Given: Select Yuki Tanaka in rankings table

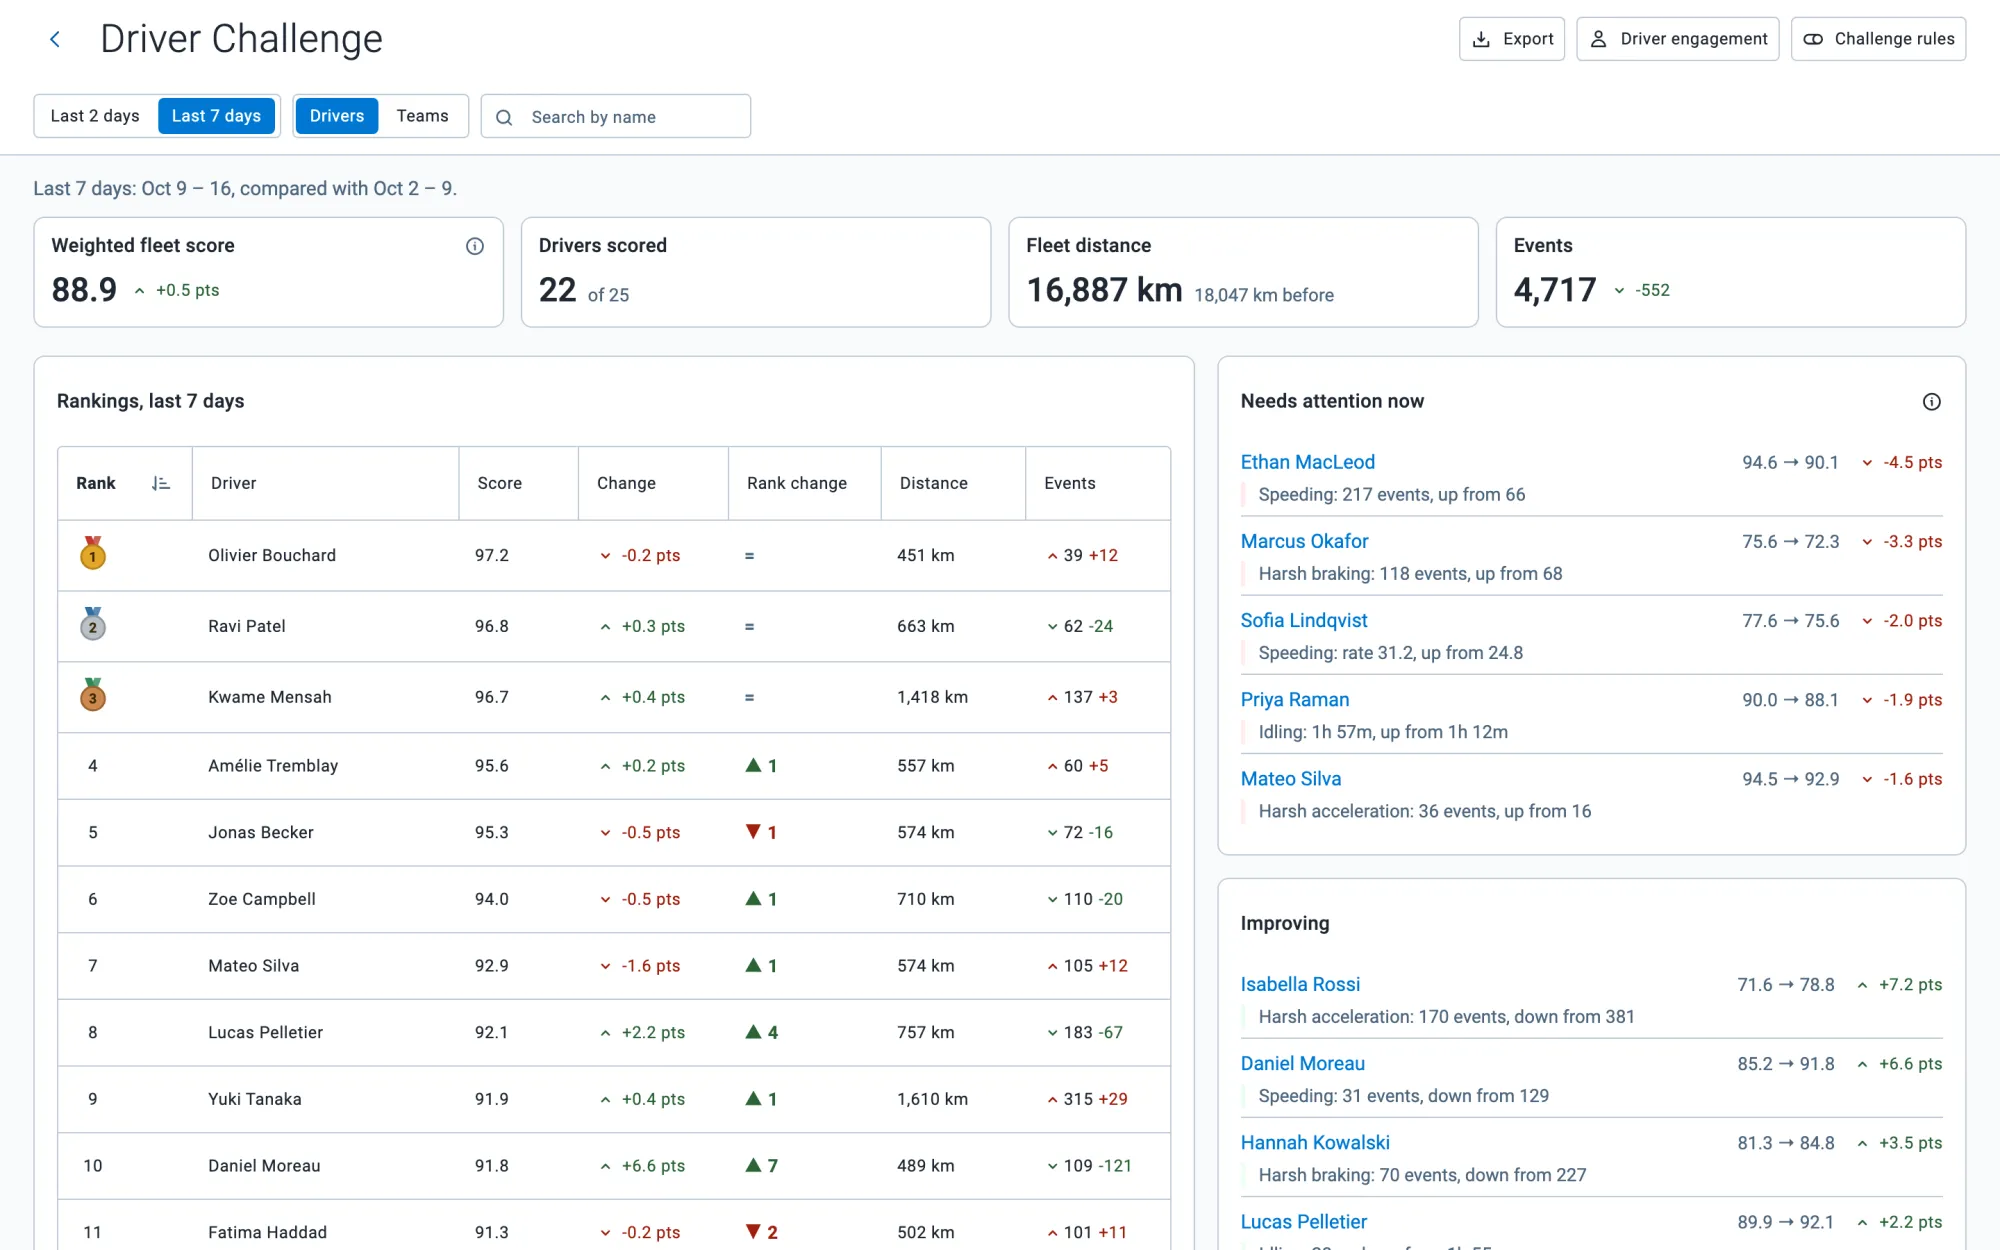Looking at the screenshot, I should (255, 1099).
